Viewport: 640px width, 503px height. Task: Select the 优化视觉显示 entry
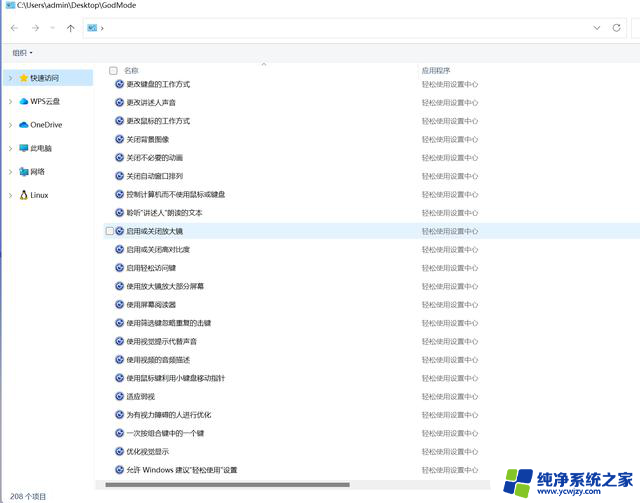[147, 452]
